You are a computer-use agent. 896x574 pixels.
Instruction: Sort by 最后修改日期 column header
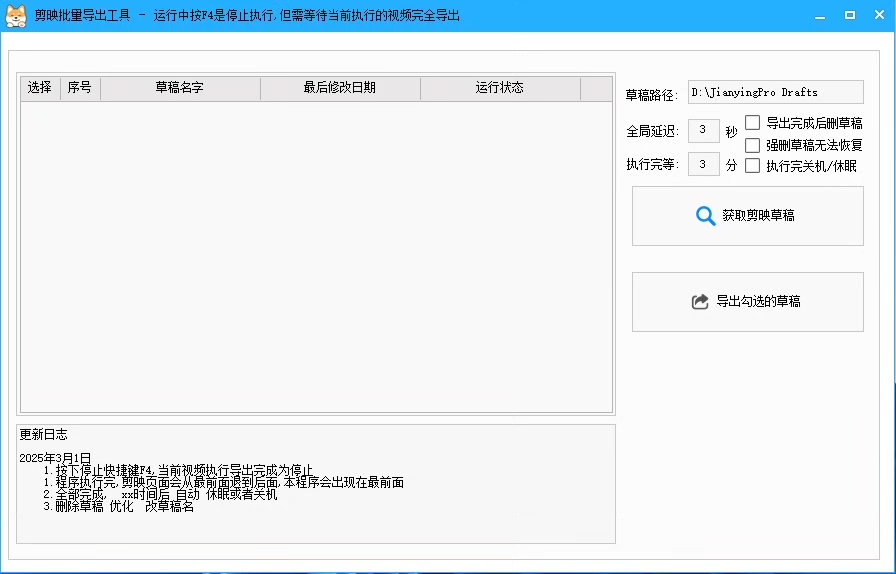coord(340,88)
